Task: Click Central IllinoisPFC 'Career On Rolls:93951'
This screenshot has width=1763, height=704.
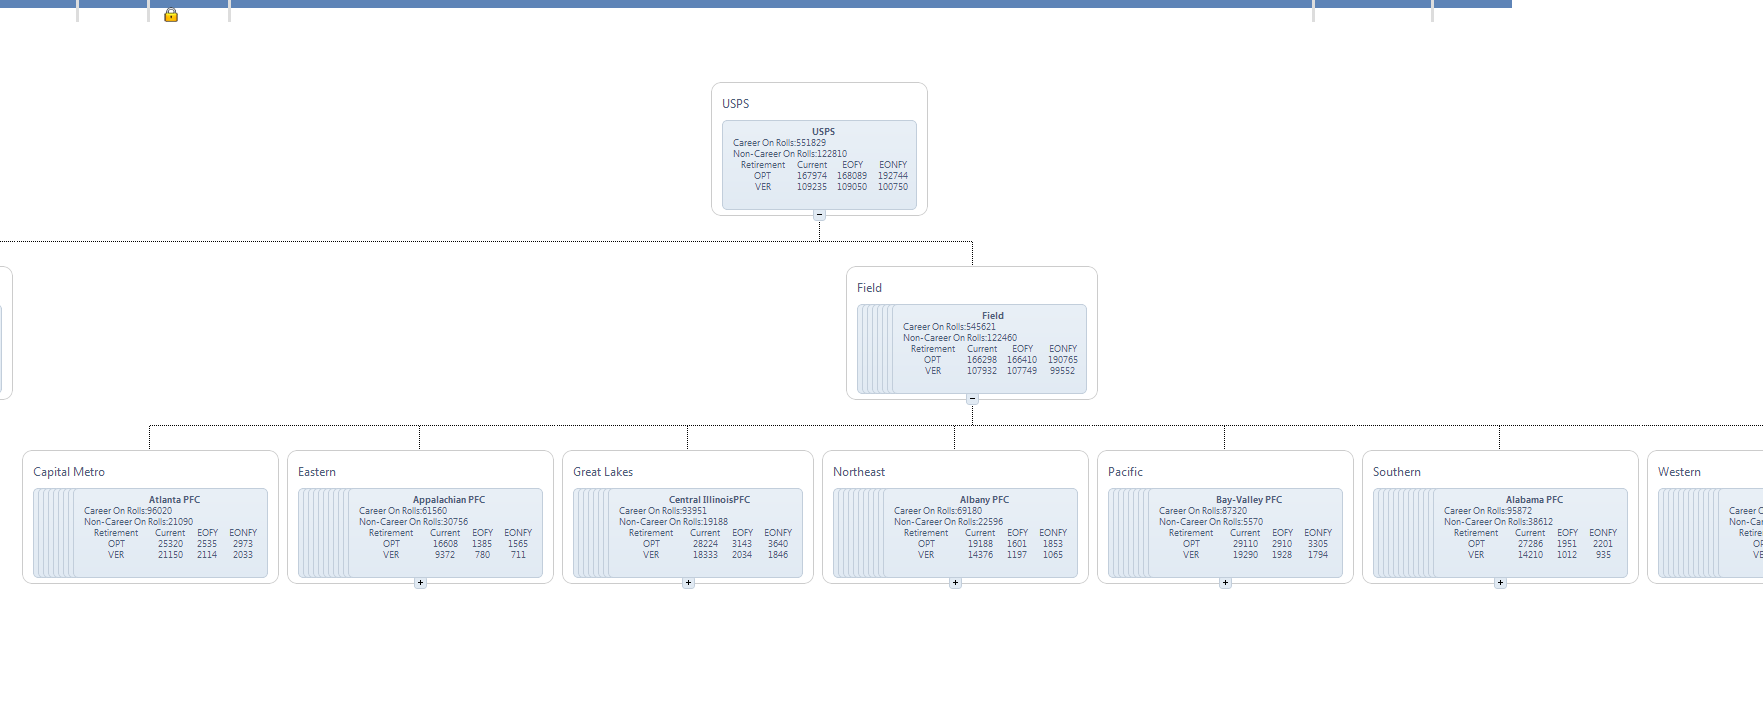Action: tap(663, 511)
